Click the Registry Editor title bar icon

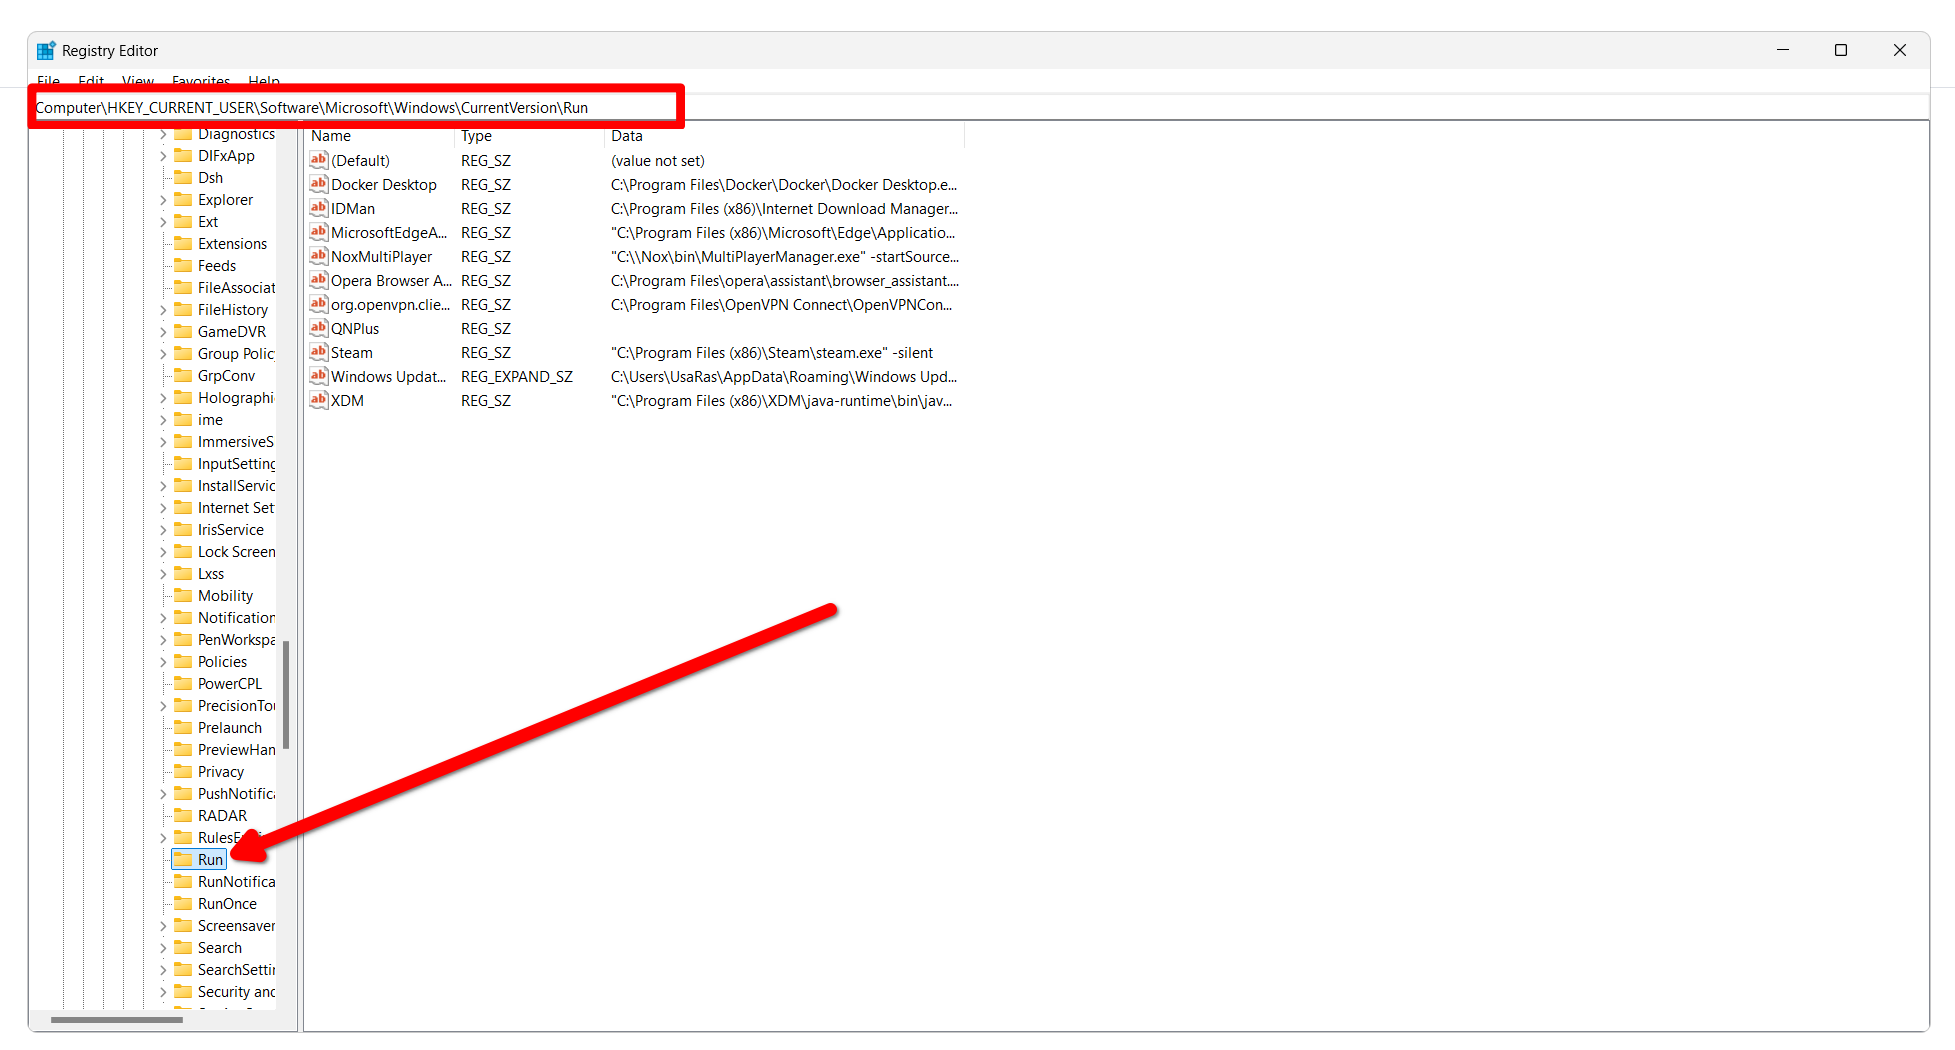click(45, 49)
